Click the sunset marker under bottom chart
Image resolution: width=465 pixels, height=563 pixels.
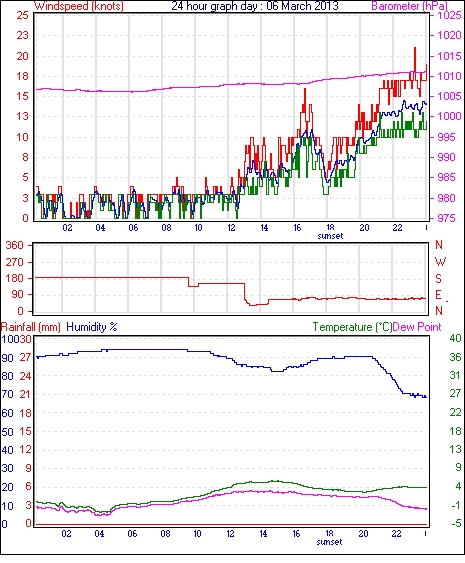(329, 542)
